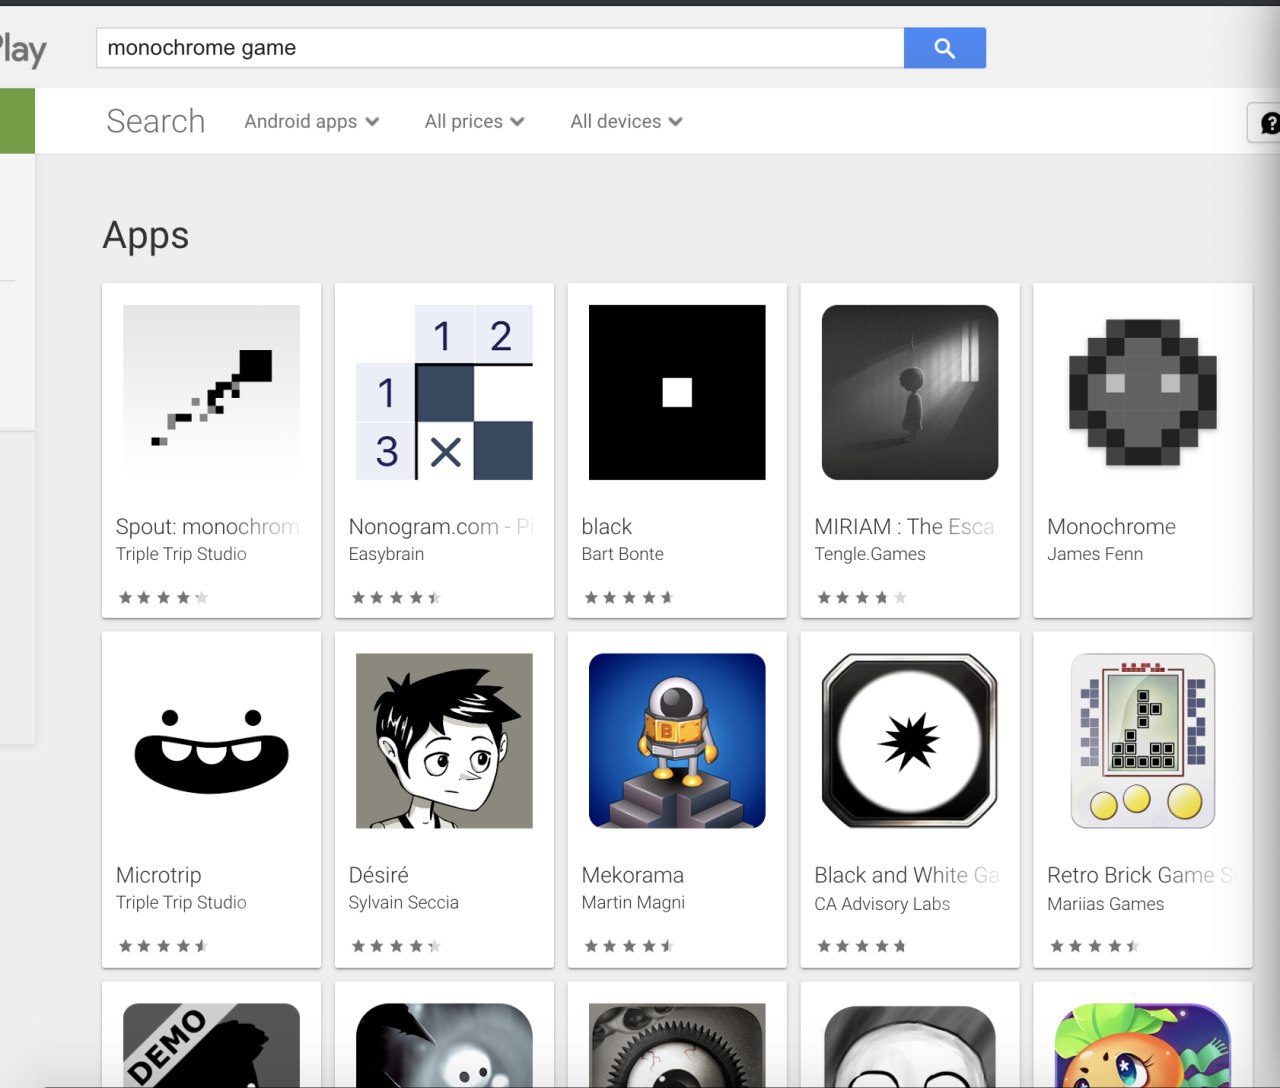The height and width of the screenshot is (1088, 1280).
Task: Open the Nonogram.com puzzle app icon
Action: pos(444,393)
